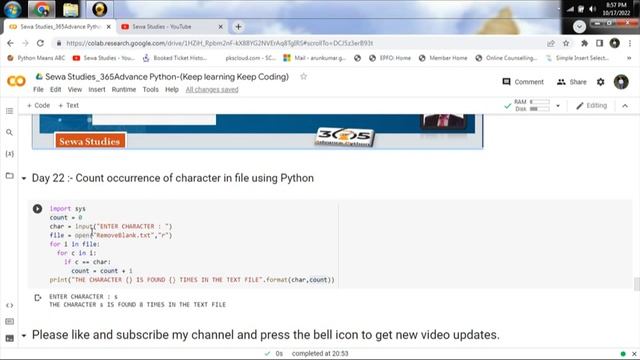Open the Tools menu

pos(150,89)
